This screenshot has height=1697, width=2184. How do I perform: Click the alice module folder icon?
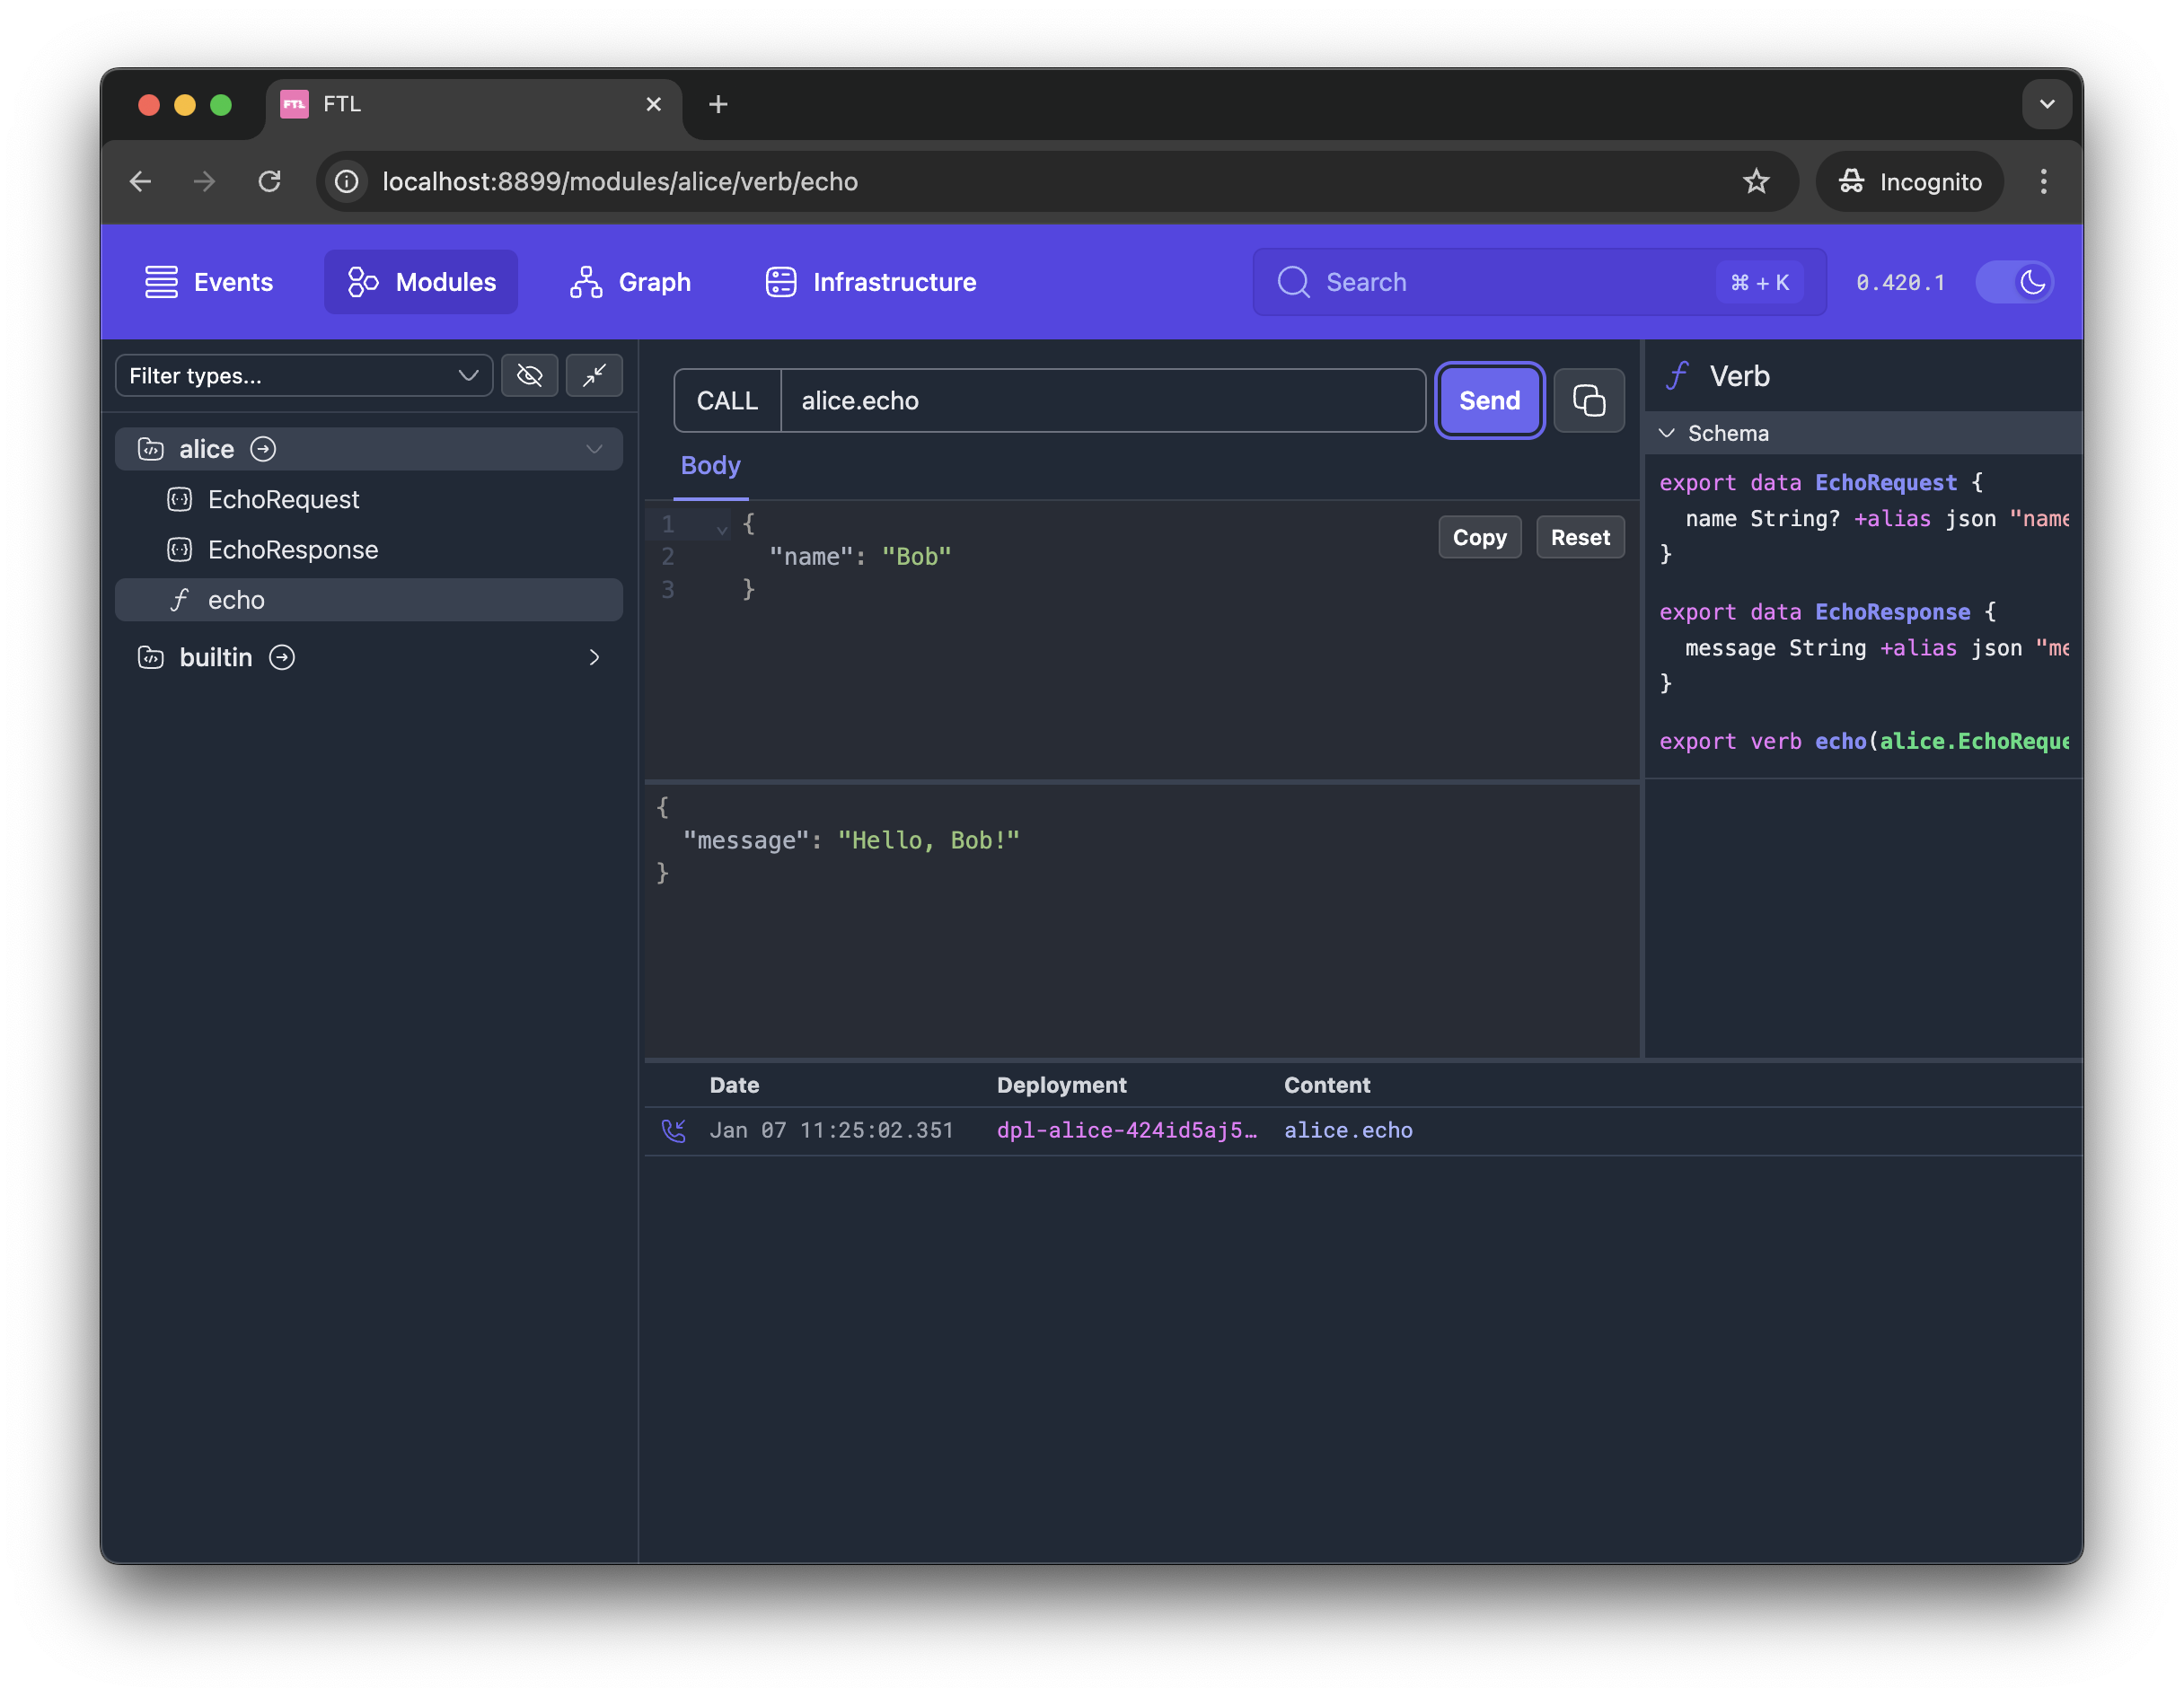point(151,449)
